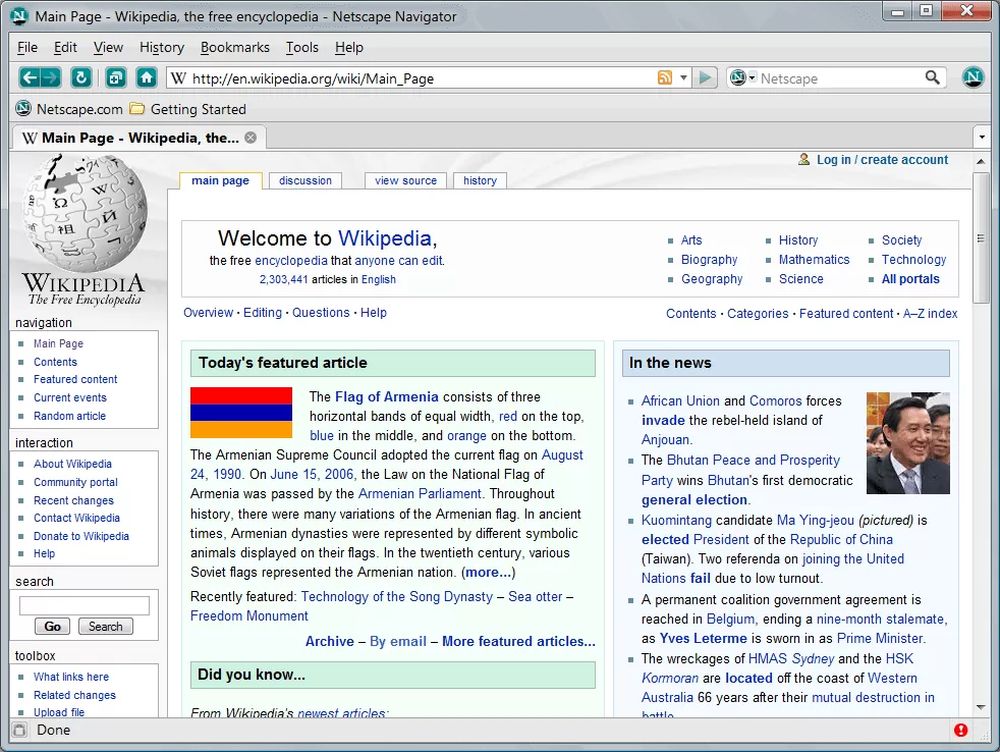Viewport: 1000px width, 752px height.
Task: Click the Wikipedia W favicon in address bar
Action: pyautogui.click(x=179, y=78)
